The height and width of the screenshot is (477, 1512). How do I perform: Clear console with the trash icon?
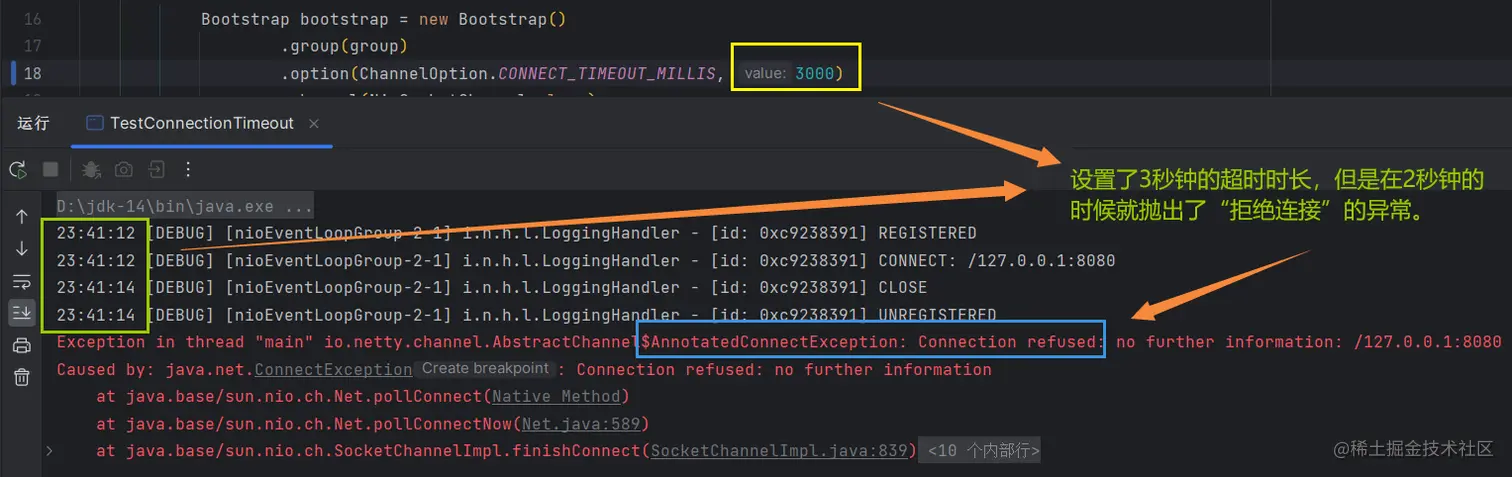pos(21,378)
